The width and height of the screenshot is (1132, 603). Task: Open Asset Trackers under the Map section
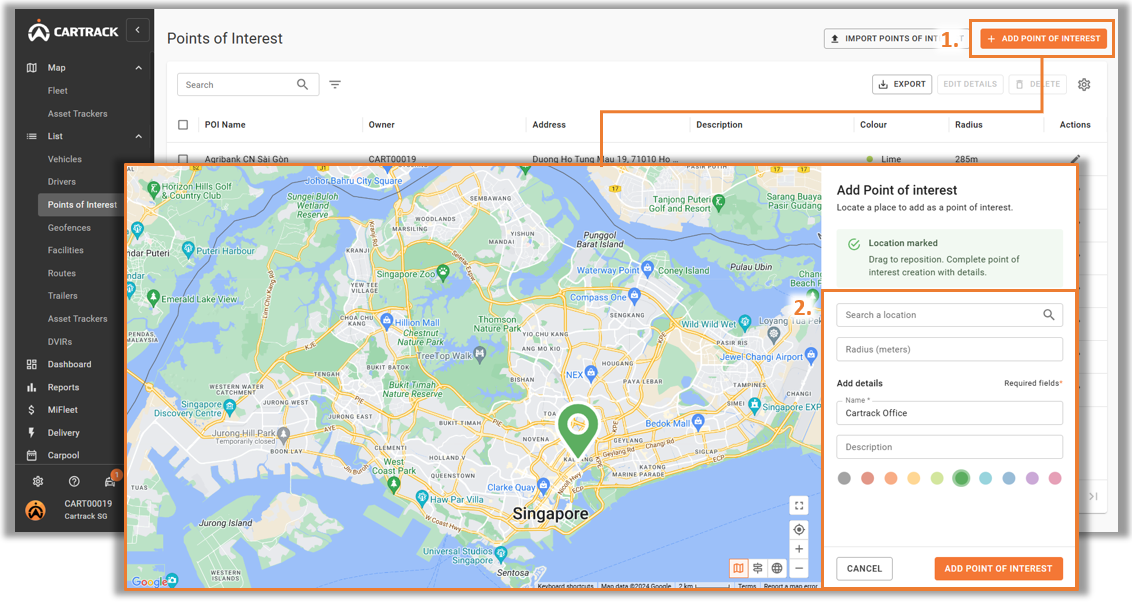tap(77, 114)
